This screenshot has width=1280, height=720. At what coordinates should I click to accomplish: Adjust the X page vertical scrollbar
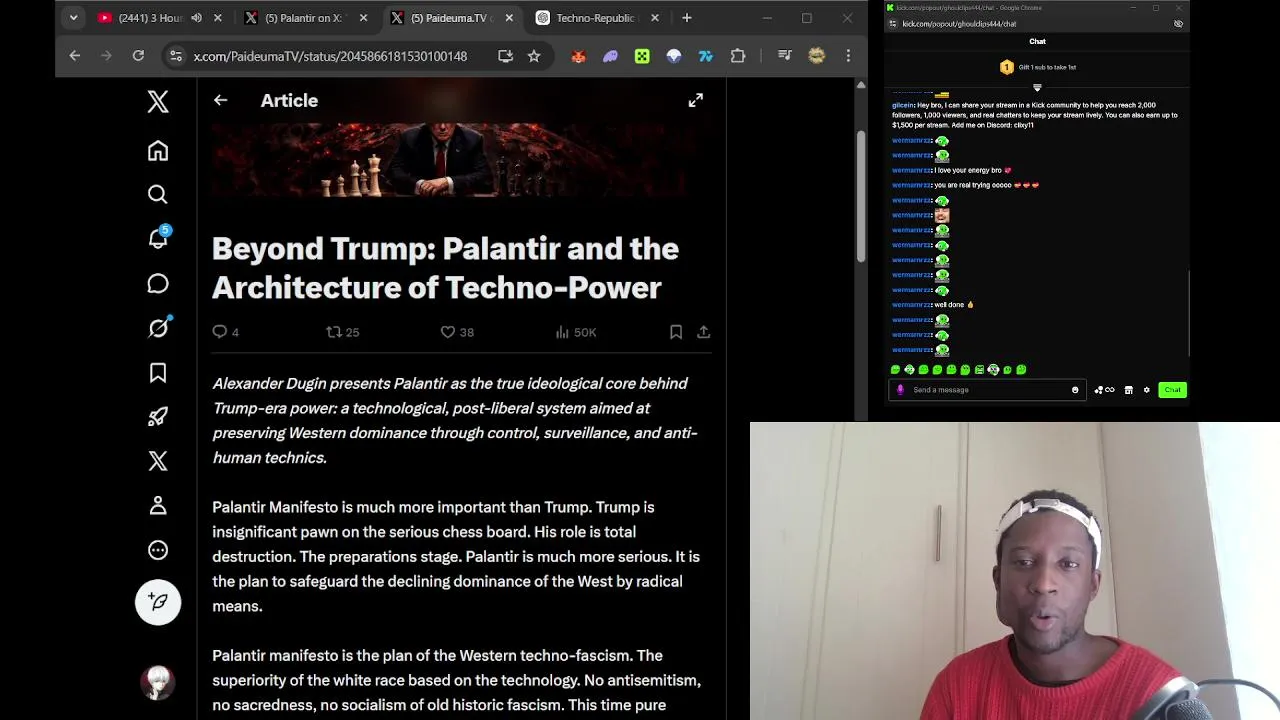(861, 195)
